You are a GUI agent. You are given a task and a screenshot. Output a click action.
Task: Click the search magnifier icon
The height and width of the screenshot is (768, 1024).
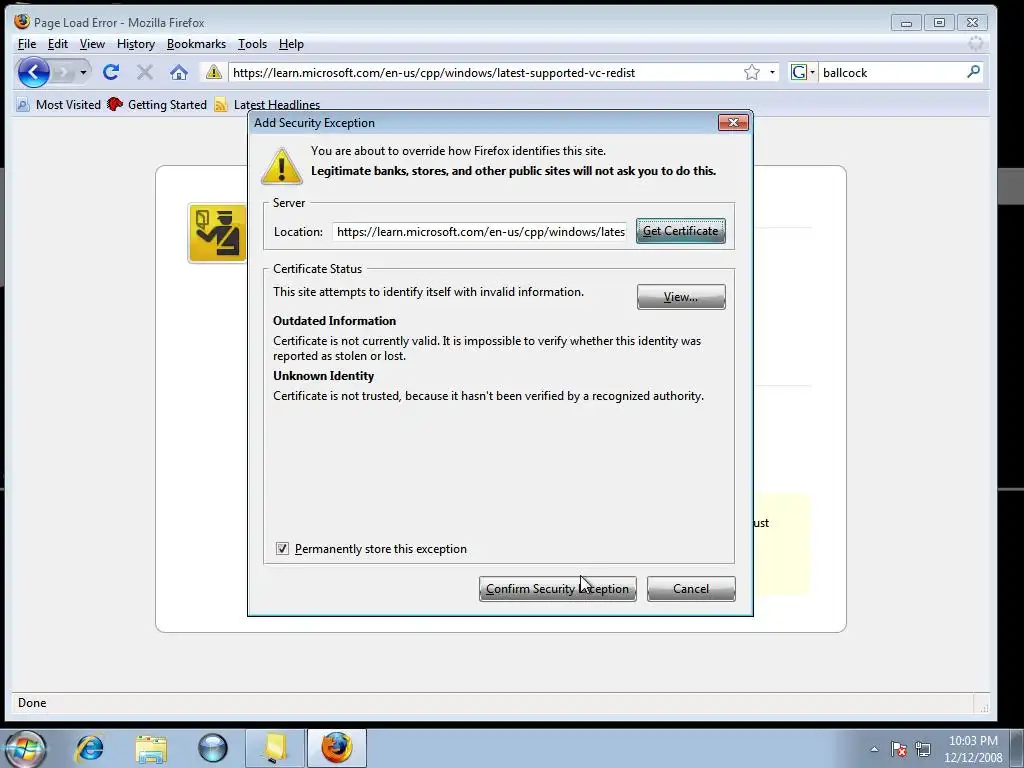973,72
